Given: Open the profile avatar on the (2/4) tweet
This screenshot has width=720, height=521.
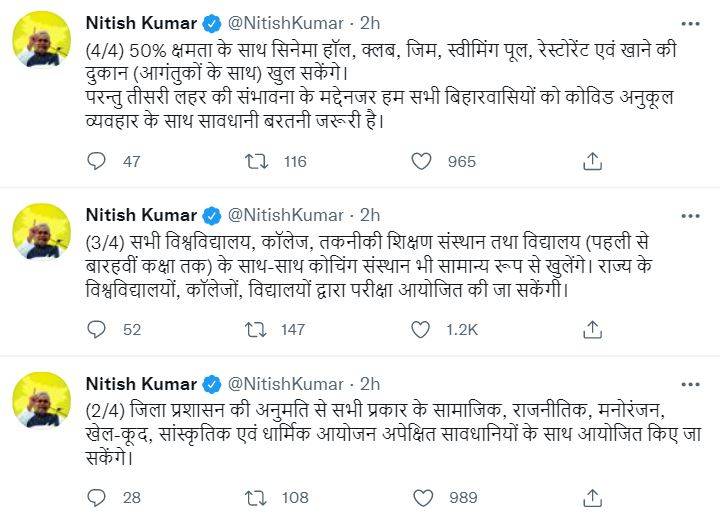Looking at the screenshot, I should (x=41, y=401).
